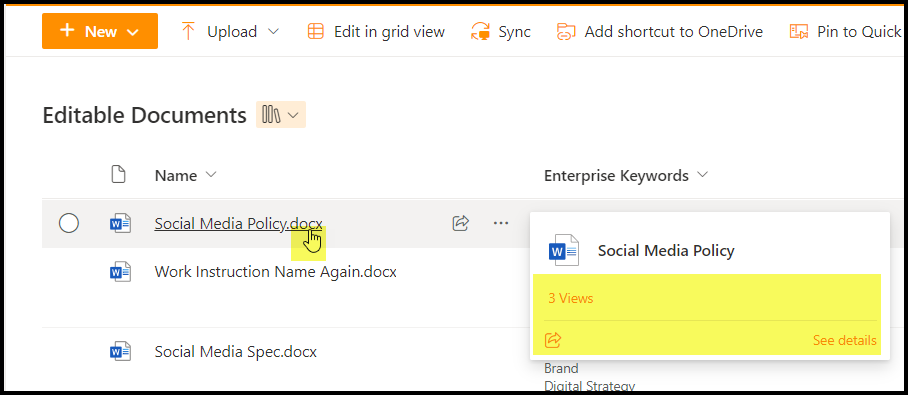
Task: Open Work Instruction Name Again.docx
Action: pyautogui.click(x=276, y=272)
